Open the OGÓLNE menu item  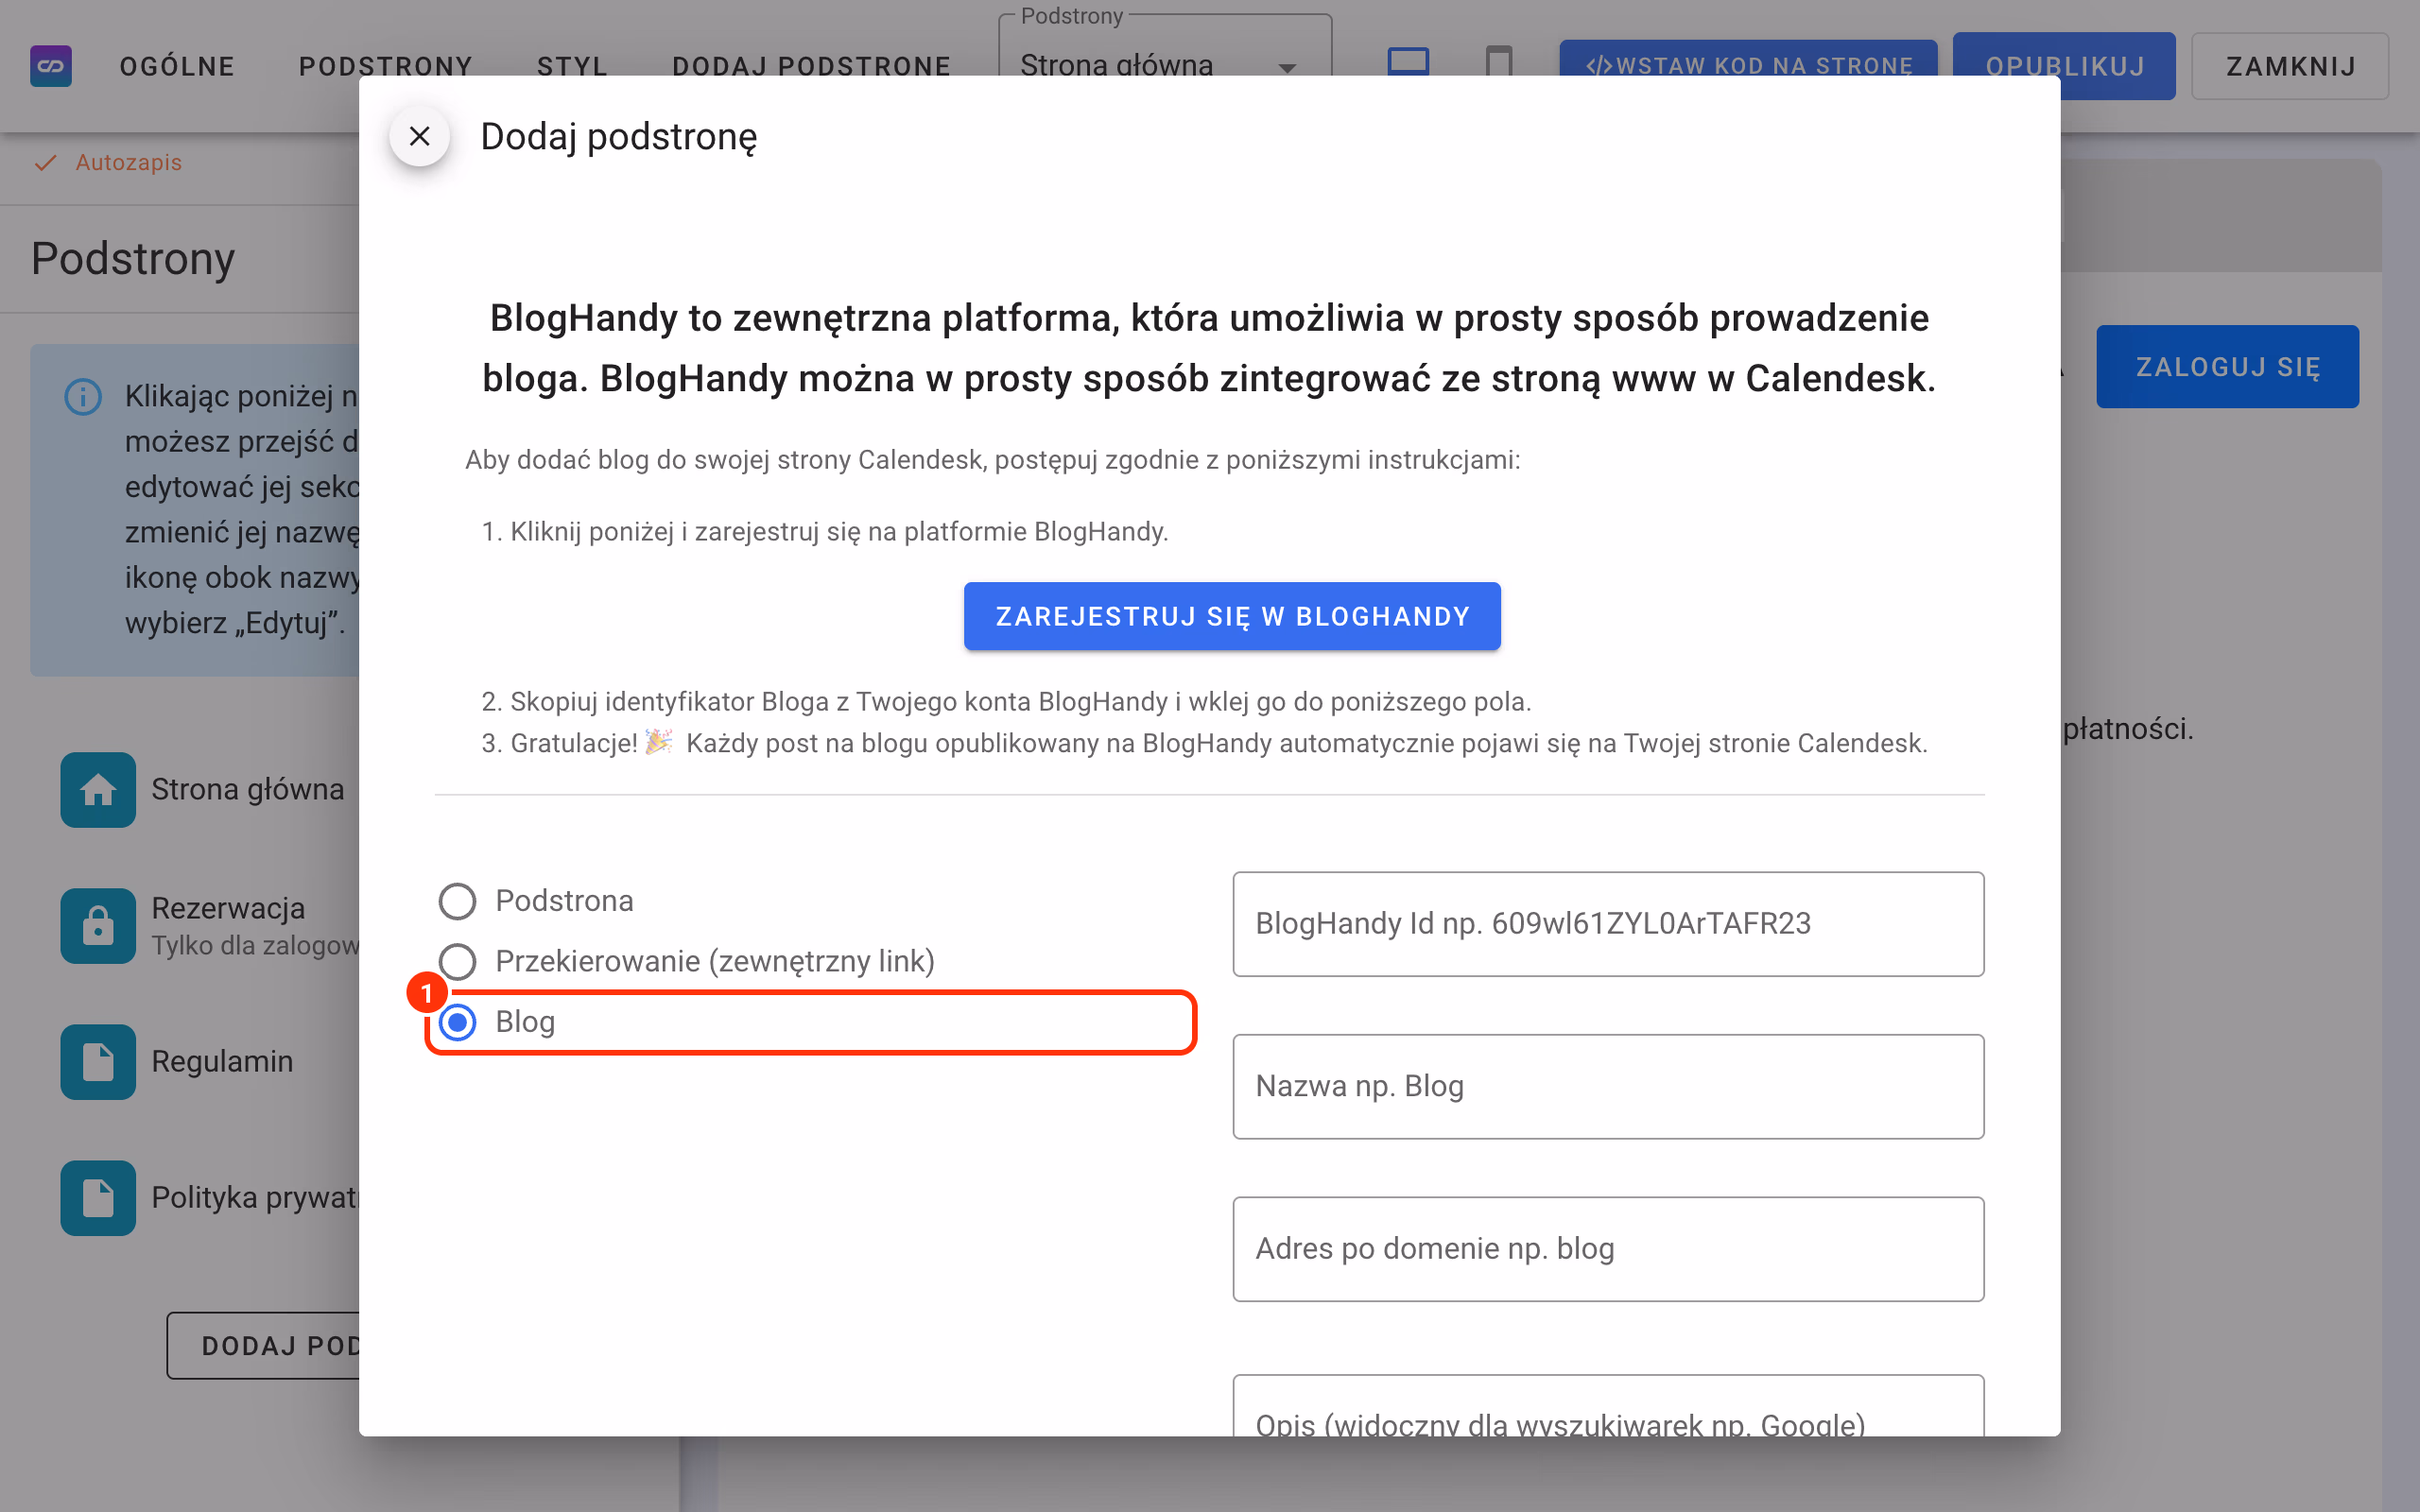177,66
